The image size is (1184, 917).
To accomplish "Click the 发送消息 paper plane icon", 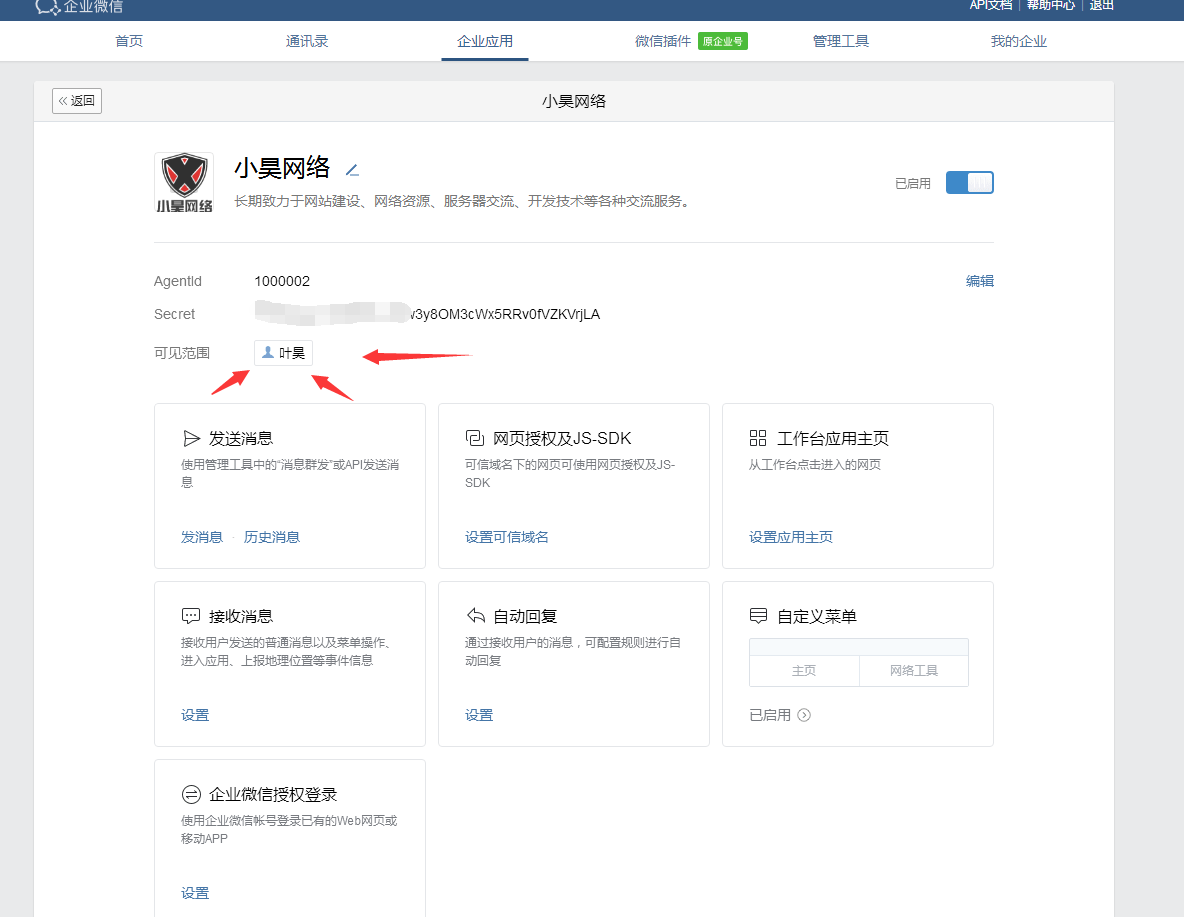I will (191, 438).
